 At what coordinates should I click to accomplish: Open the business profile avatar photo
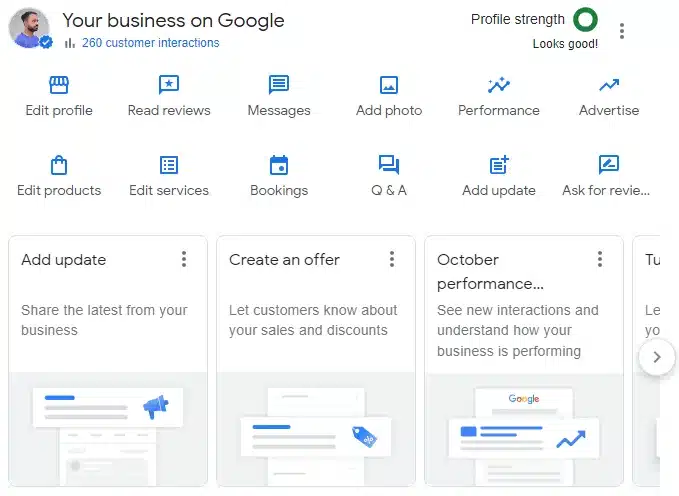(29, 28)
